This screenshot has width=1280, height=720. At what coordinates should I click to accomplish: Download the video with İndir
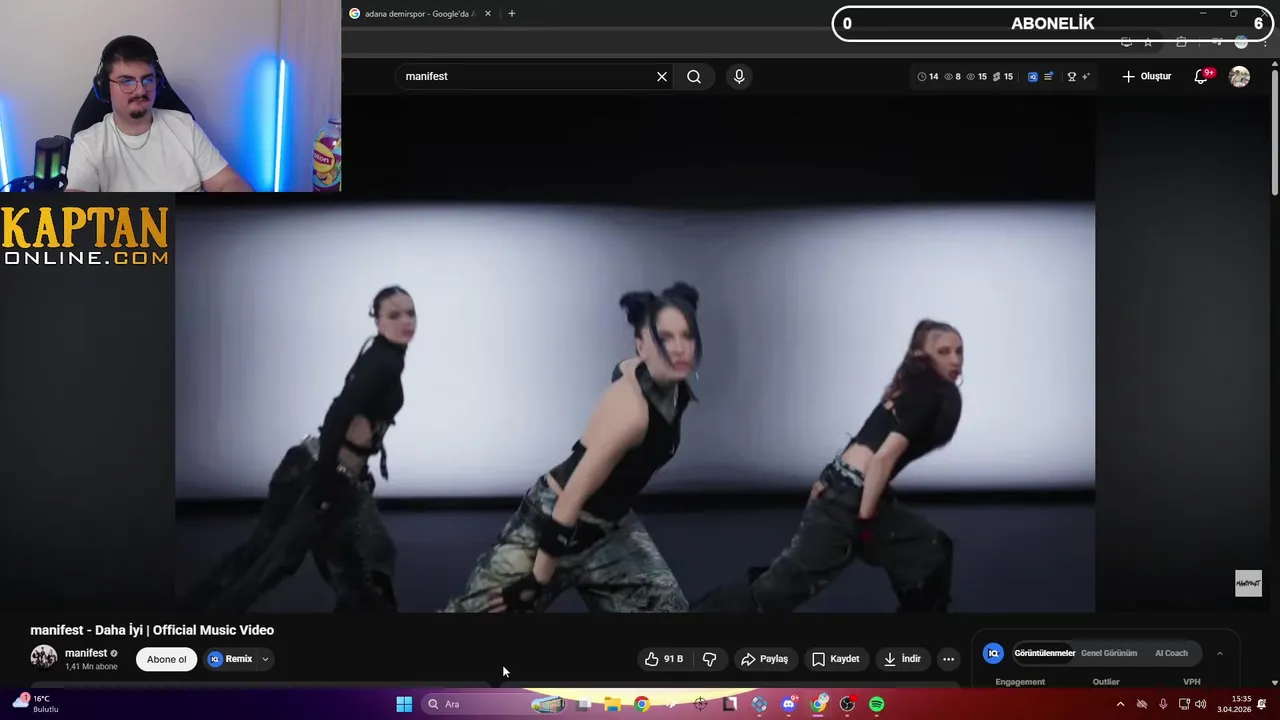pyautogui.click(x=902, y=659)
